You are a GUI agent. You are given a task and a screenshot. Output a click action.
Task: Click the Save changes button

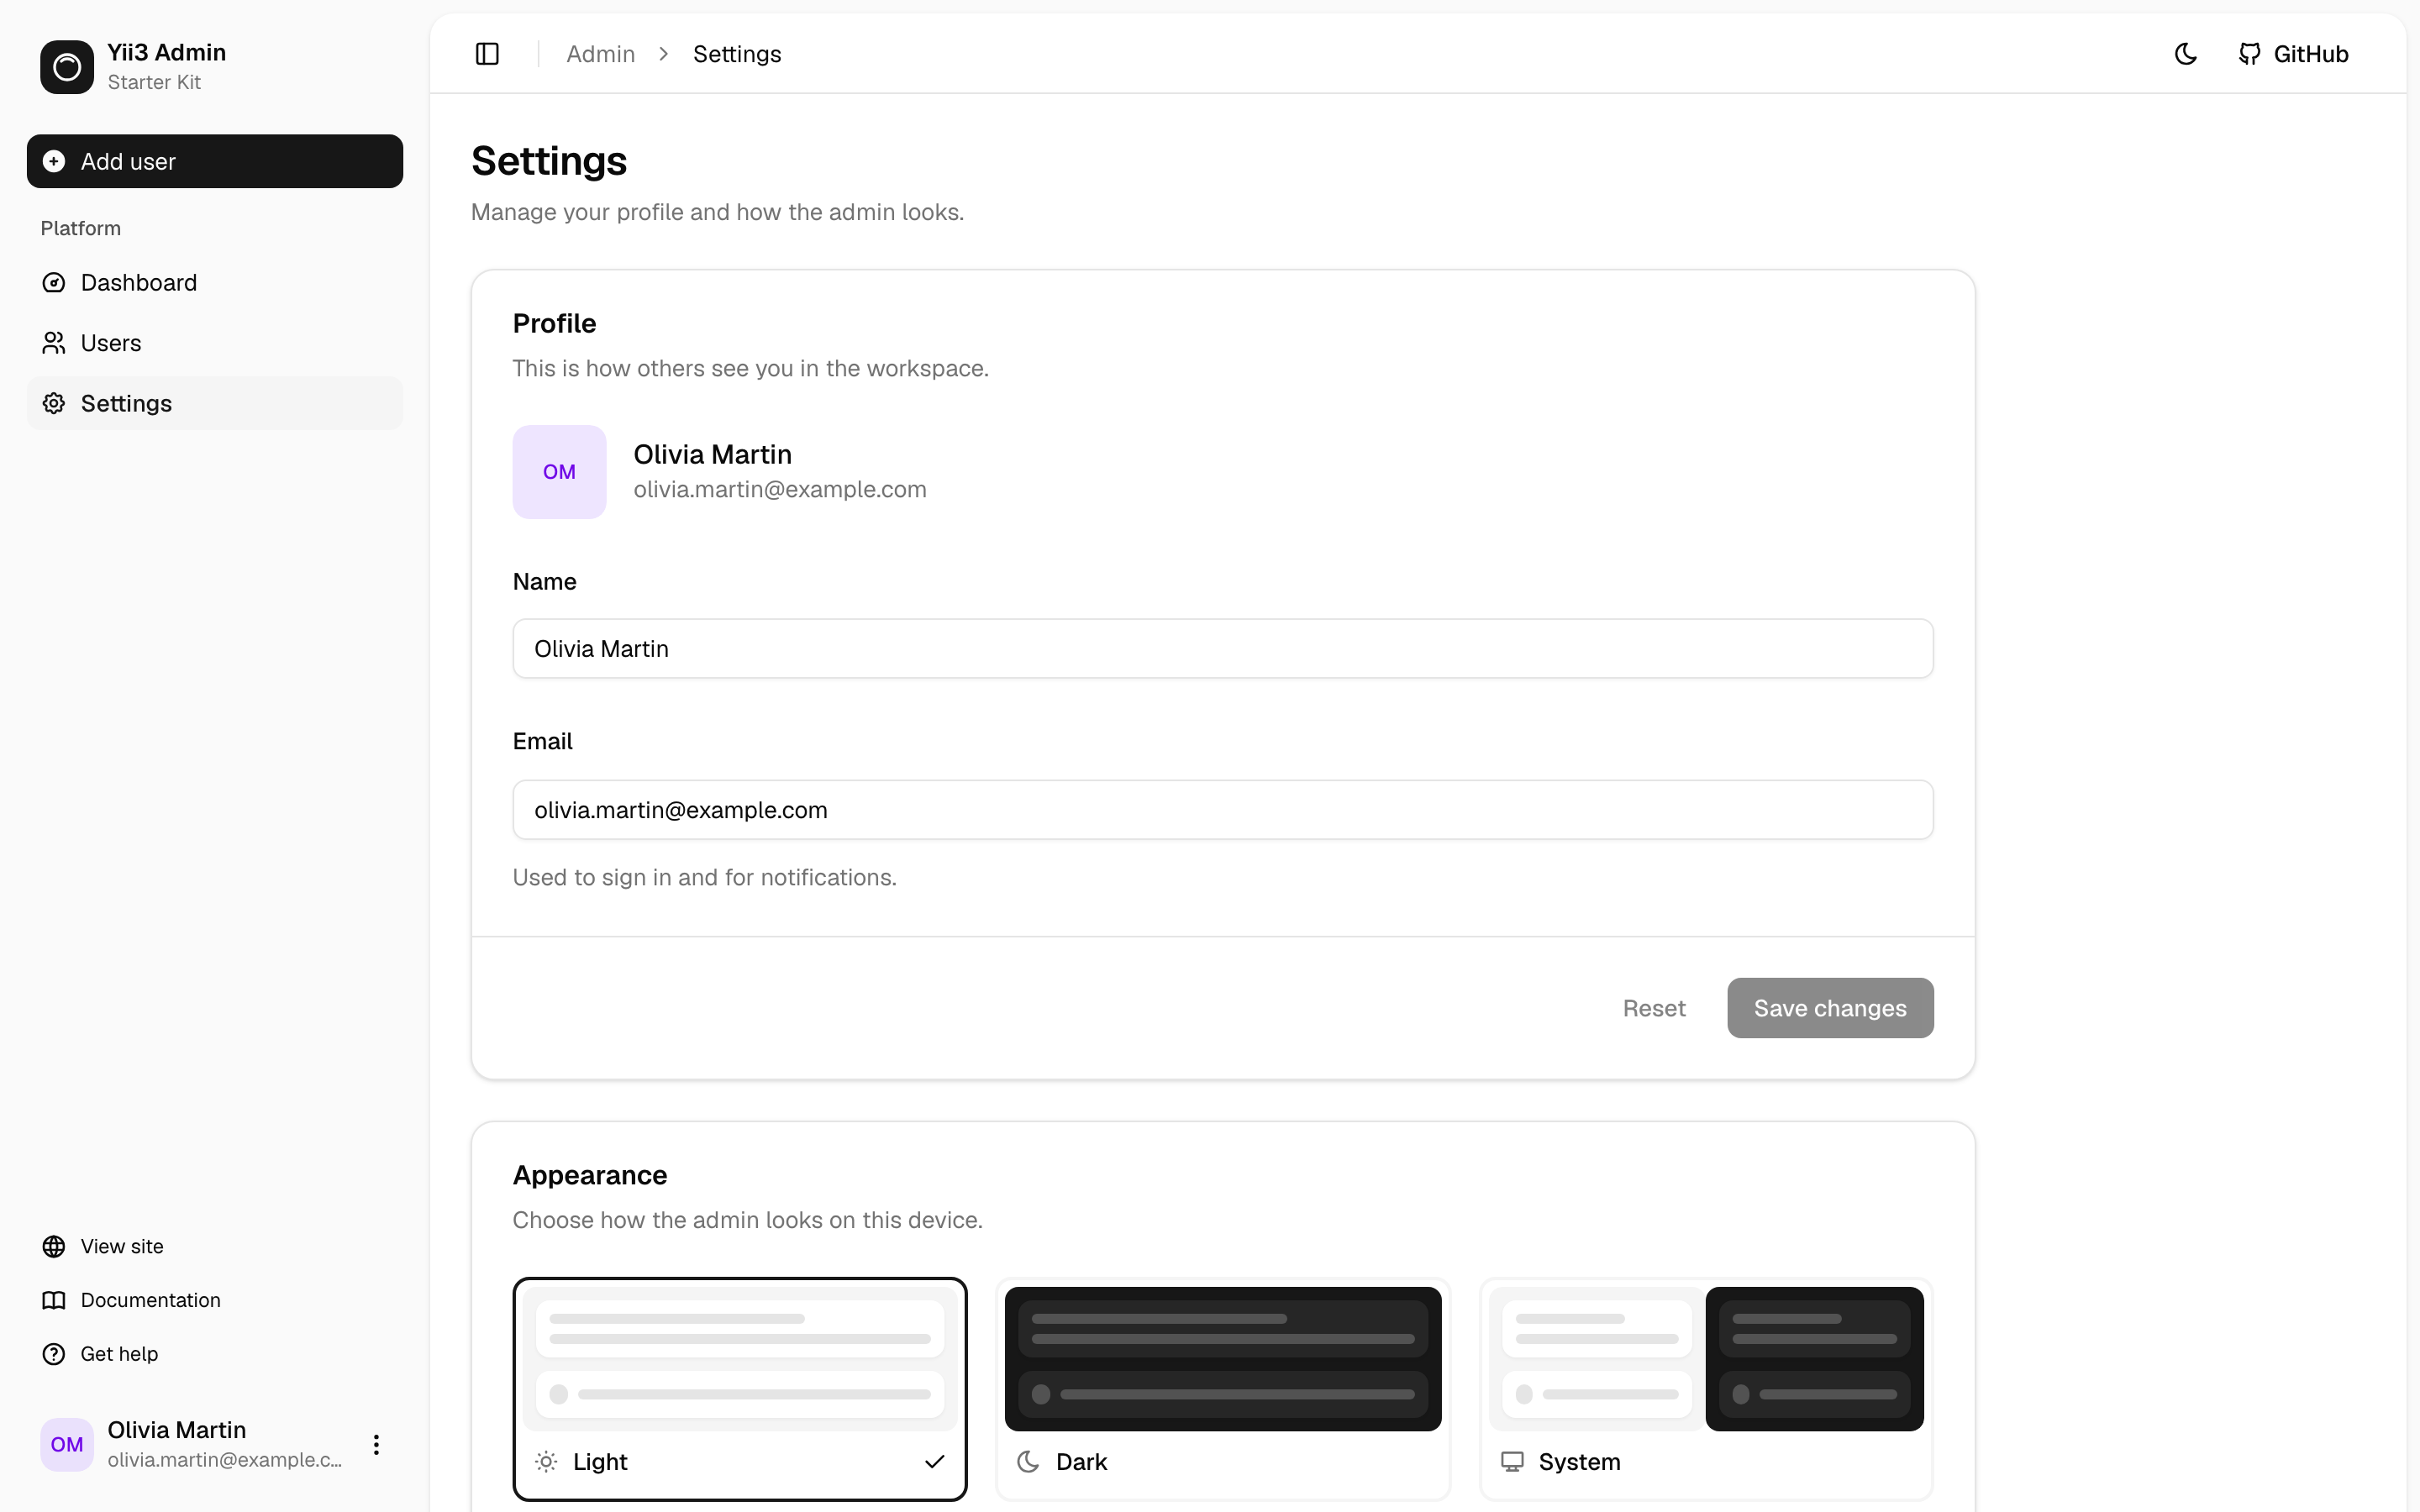coord(1830,1008)
